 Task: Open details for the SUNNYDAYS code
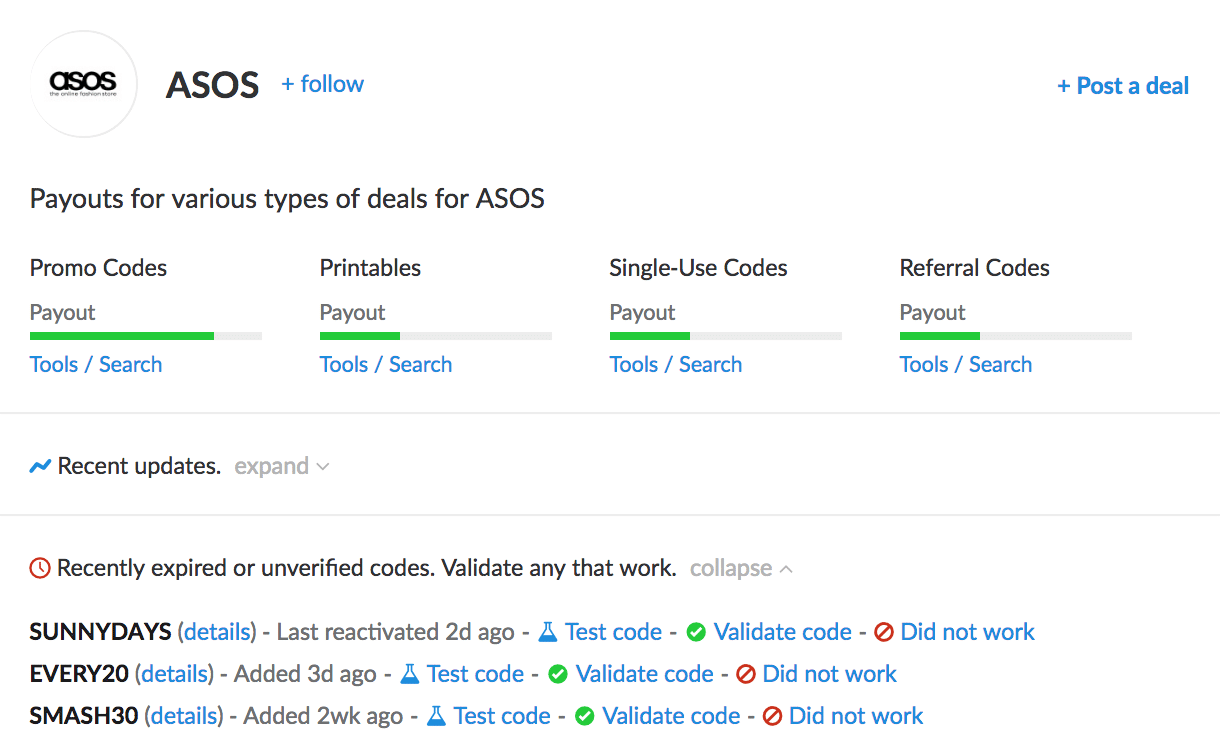217,632
